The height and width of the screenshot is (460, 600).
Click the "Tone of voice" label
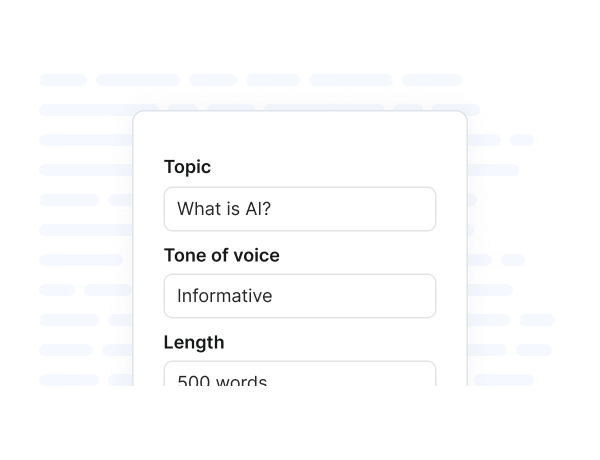[221, 255]
